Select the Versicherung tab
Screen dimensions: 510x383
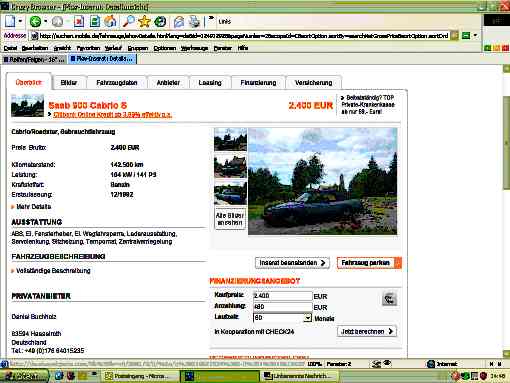[x=313, y=82]
